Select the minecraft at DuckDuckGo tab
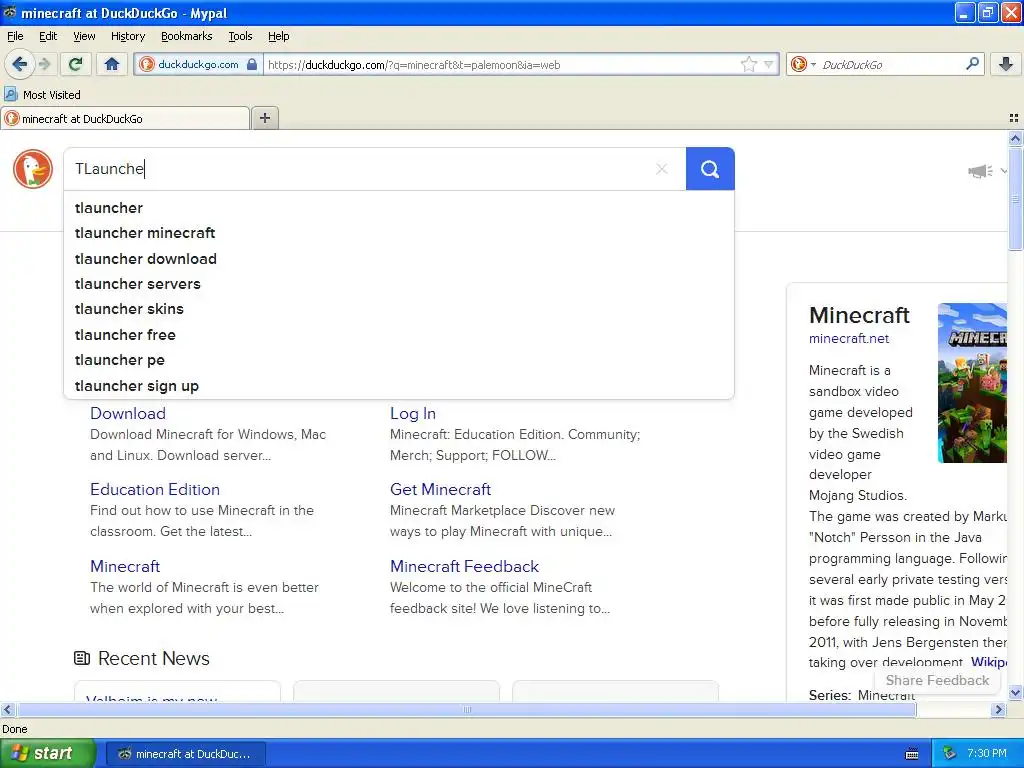Screen dimensions: 1024x768 pyautogui.click(x=125, y=118)
